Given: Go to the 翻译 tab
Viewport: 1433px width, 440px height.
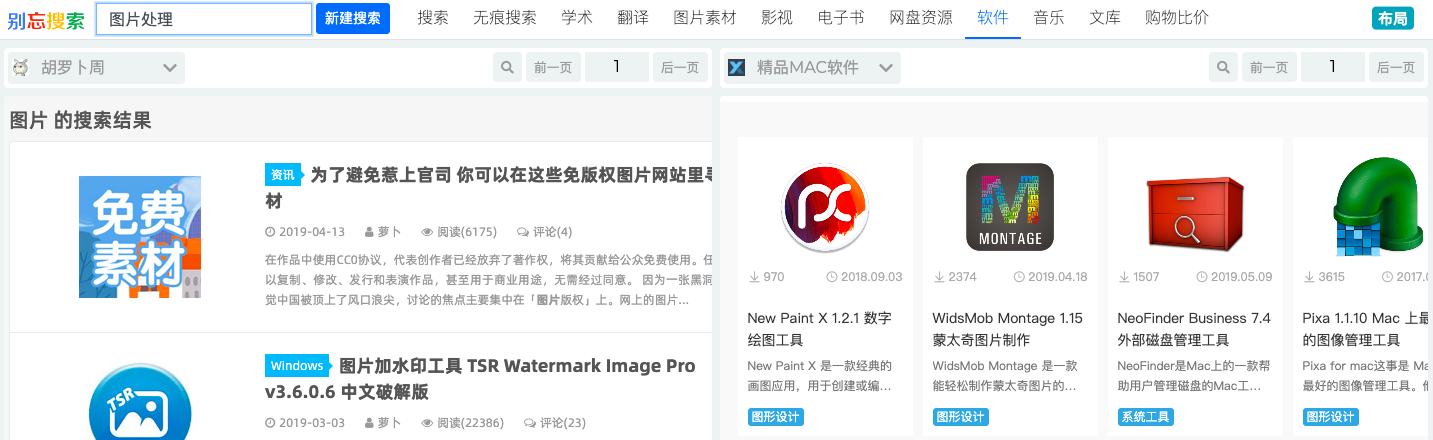Looking at the screenshot, I should point(633,18).
